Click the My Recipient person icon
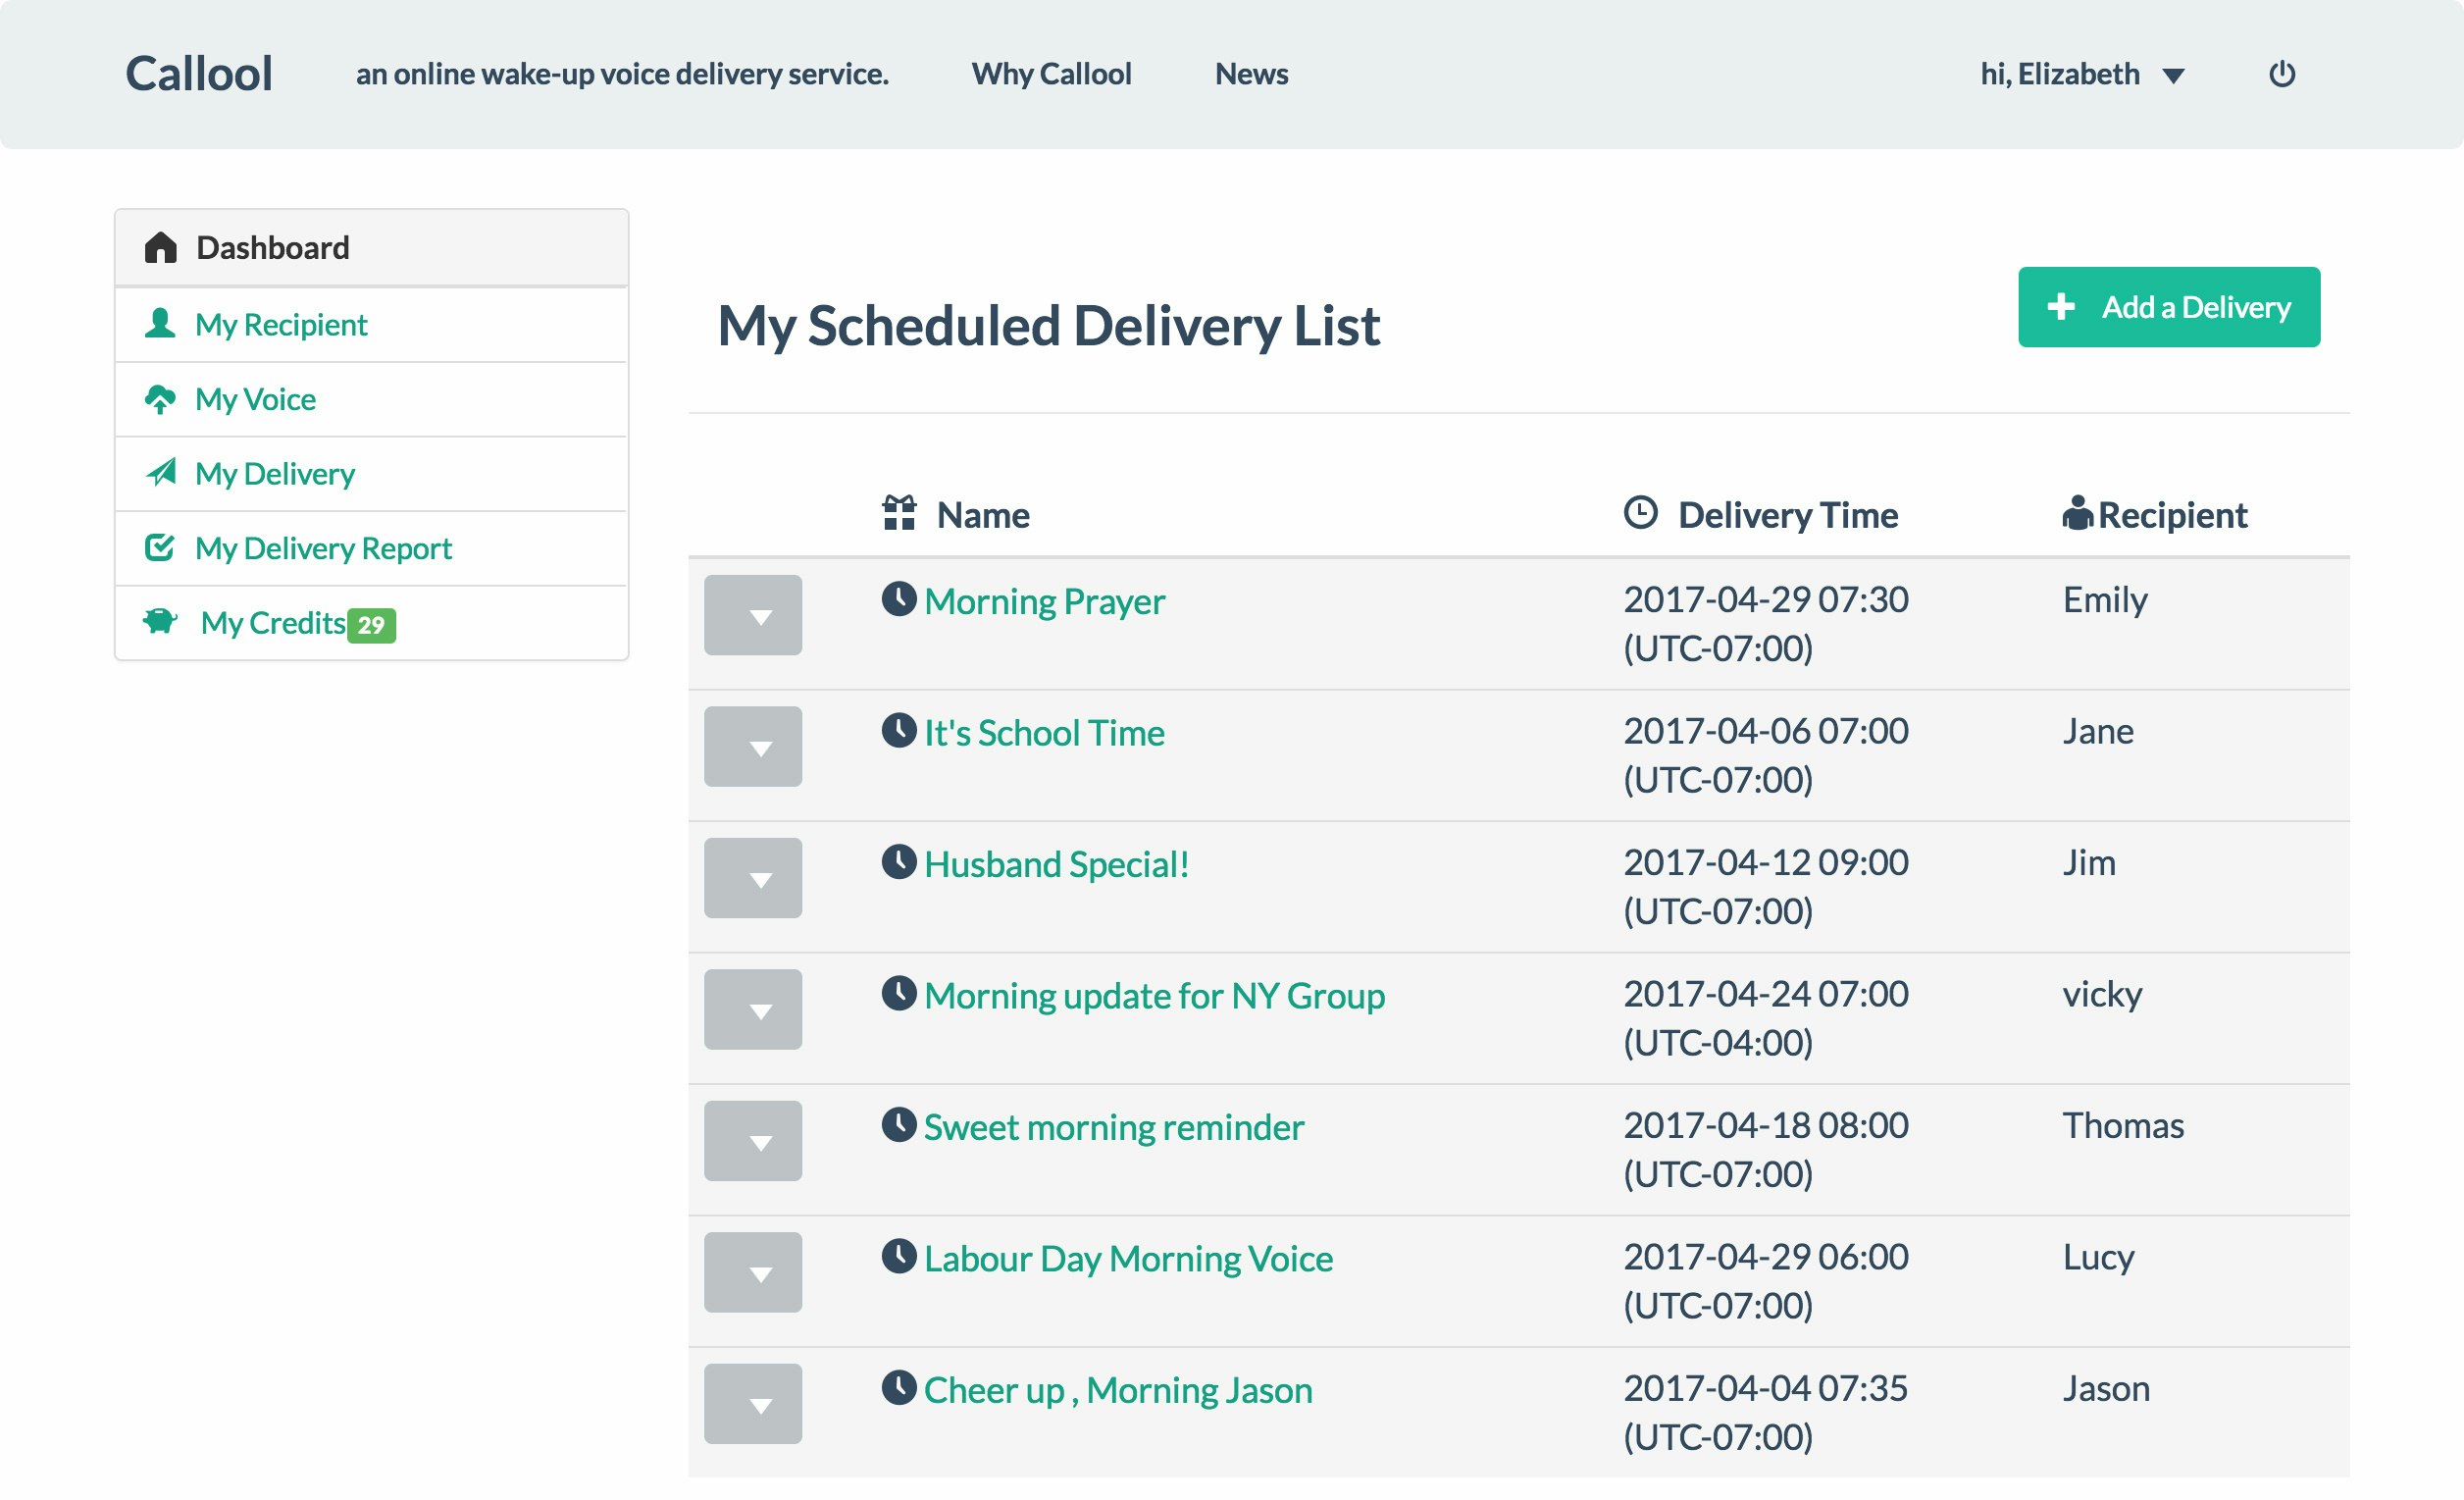This screenshot has height=1500, width=2464. coord(160,323)
